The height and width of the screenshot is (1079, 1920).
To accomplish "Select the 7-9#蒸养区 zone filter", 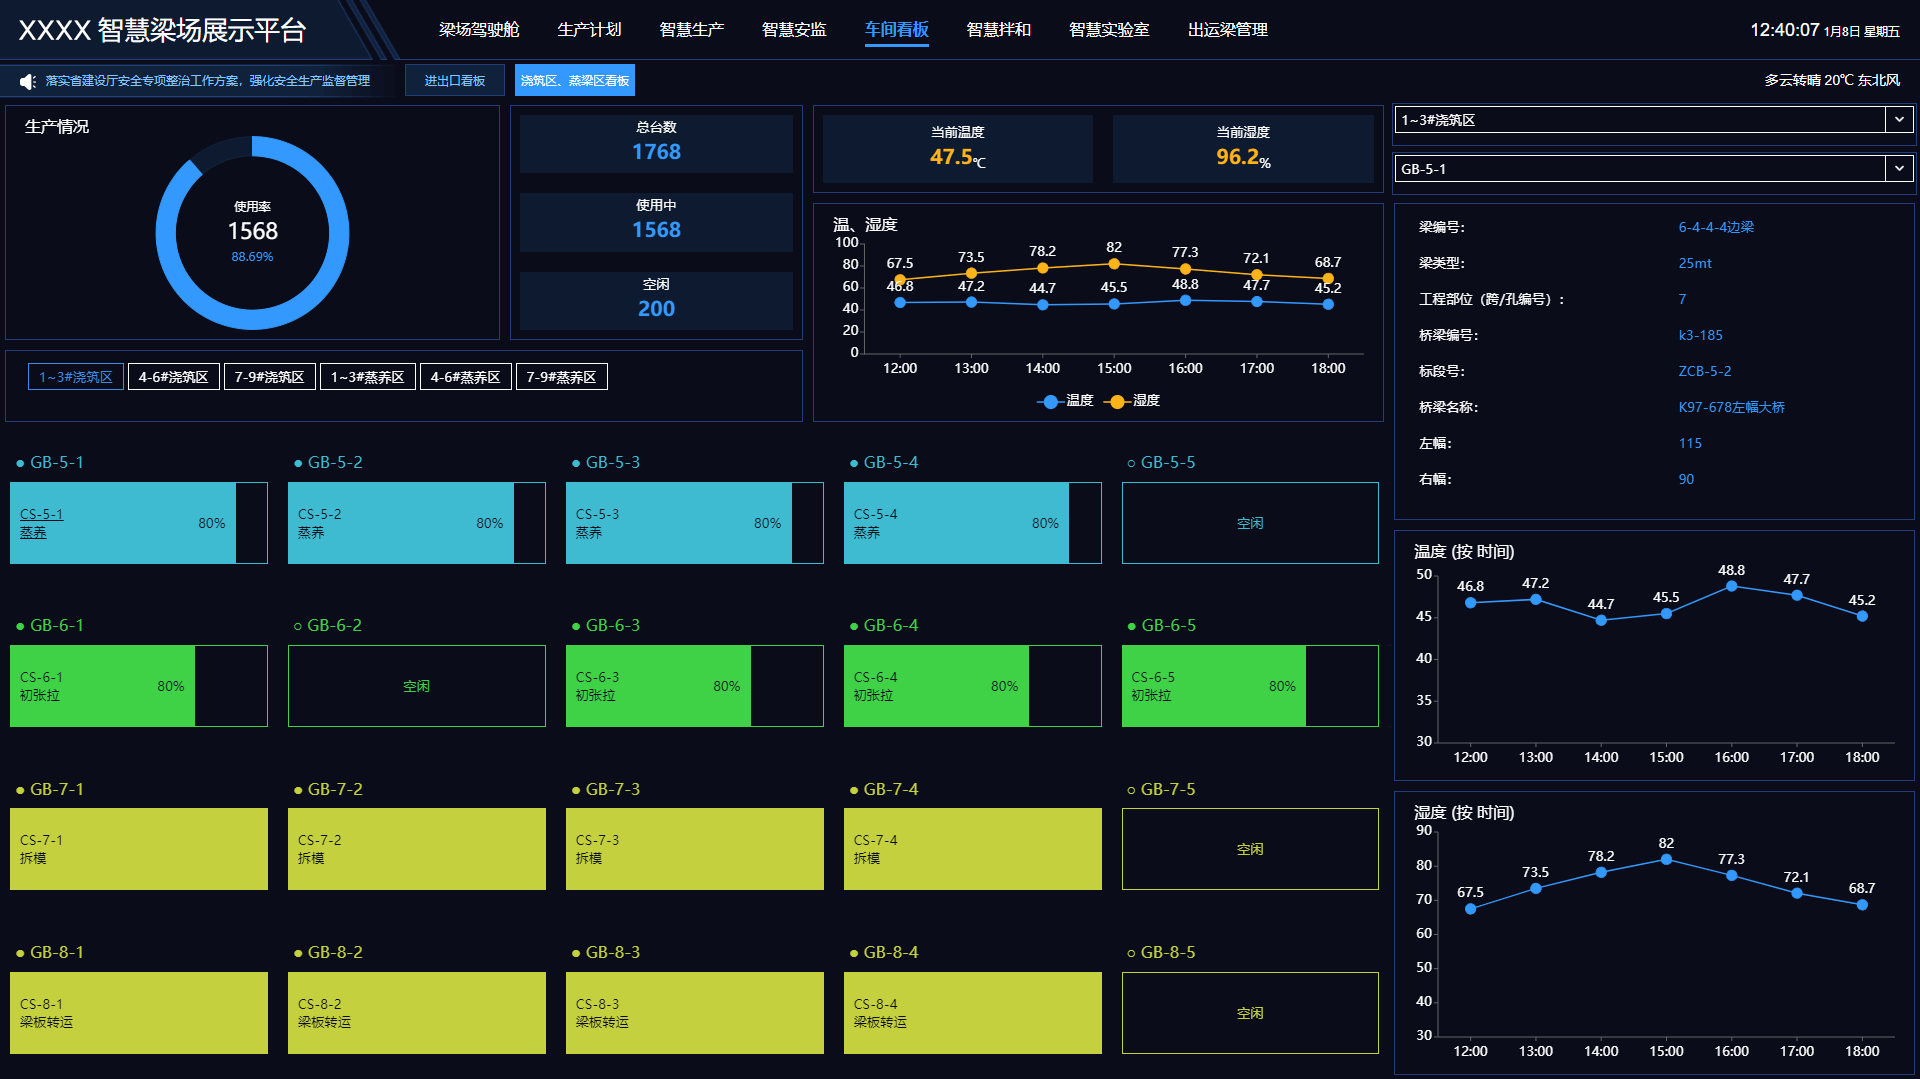I will [561, 377].
